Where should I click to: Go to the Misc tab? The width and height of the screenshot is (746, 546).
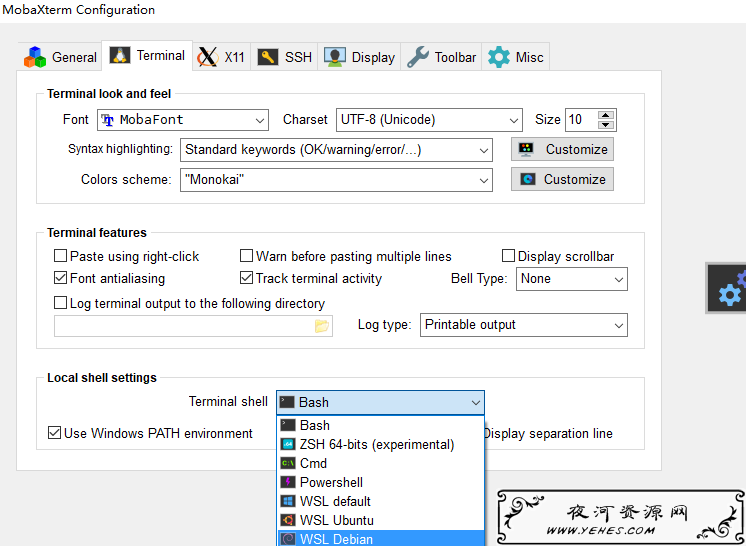pos(516,57)
